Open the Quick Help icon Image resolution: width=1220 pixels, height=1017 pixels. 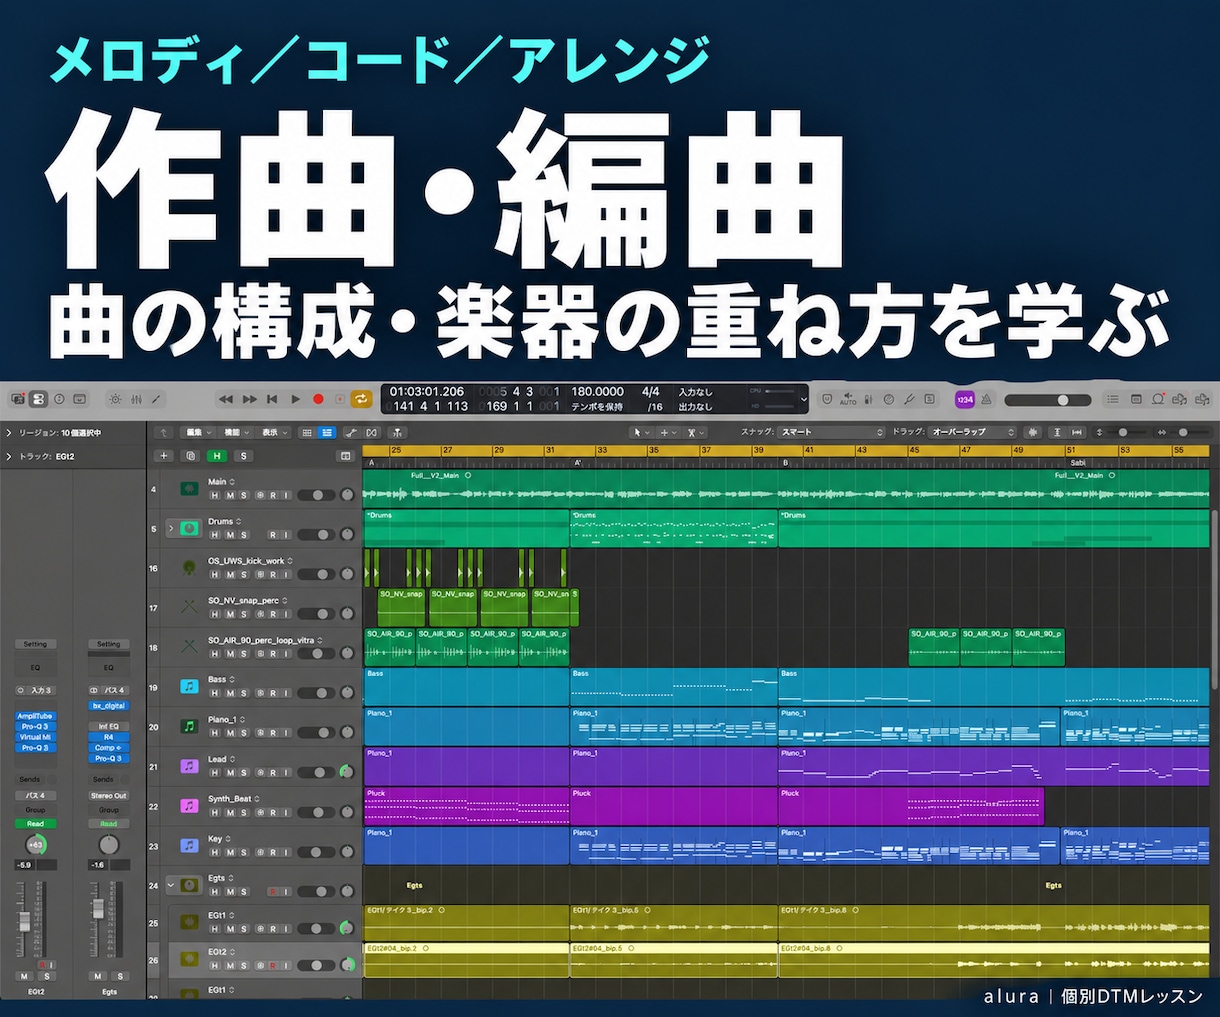(x=59, y=399)
